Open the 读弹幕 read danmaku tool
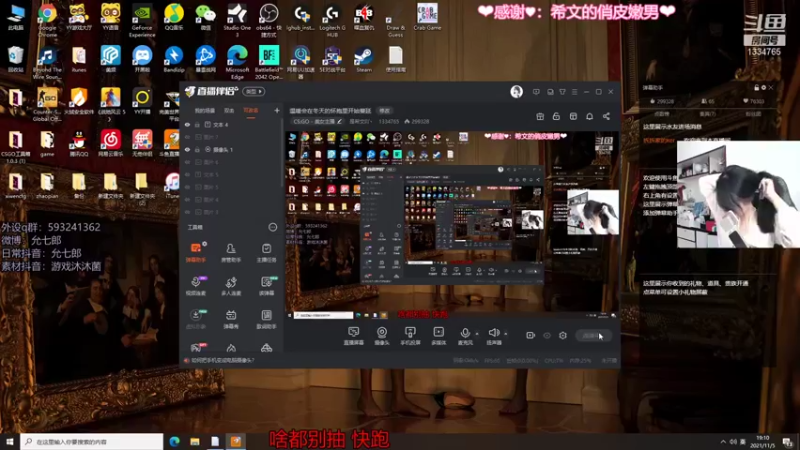Image resolution: width=800 pixels, height=450 pixels. (x=266, y=286)
